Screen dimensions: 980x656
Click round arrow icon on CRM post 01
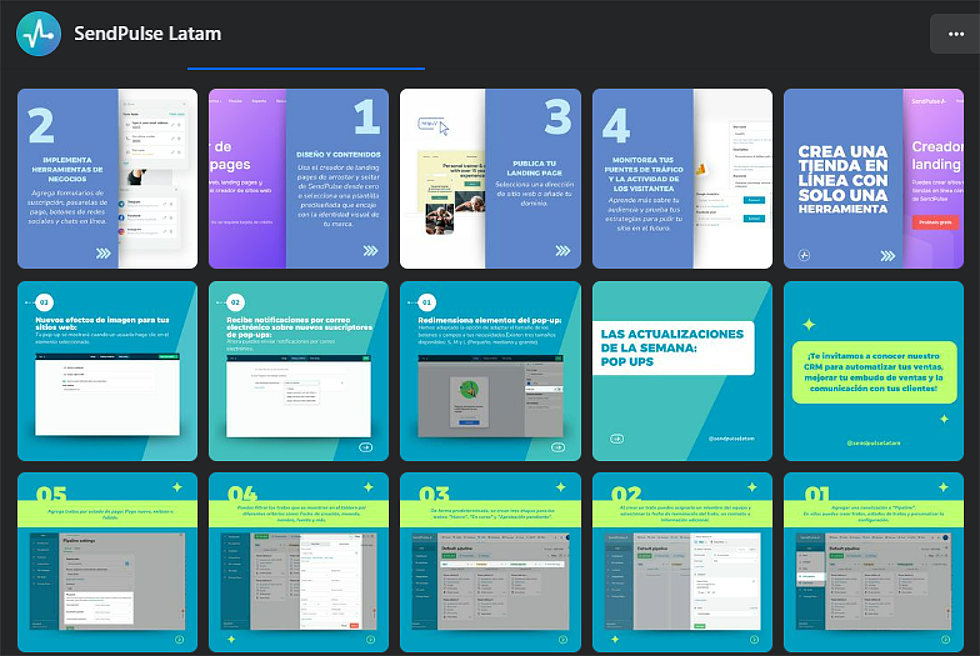(x=946, y=639)
